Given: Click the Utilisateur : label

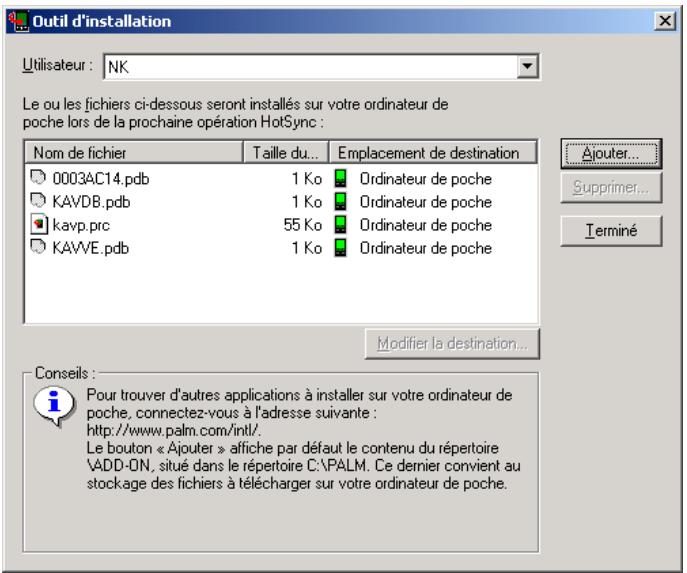Looking at the screenshot, I should click(x=58, y=65).
